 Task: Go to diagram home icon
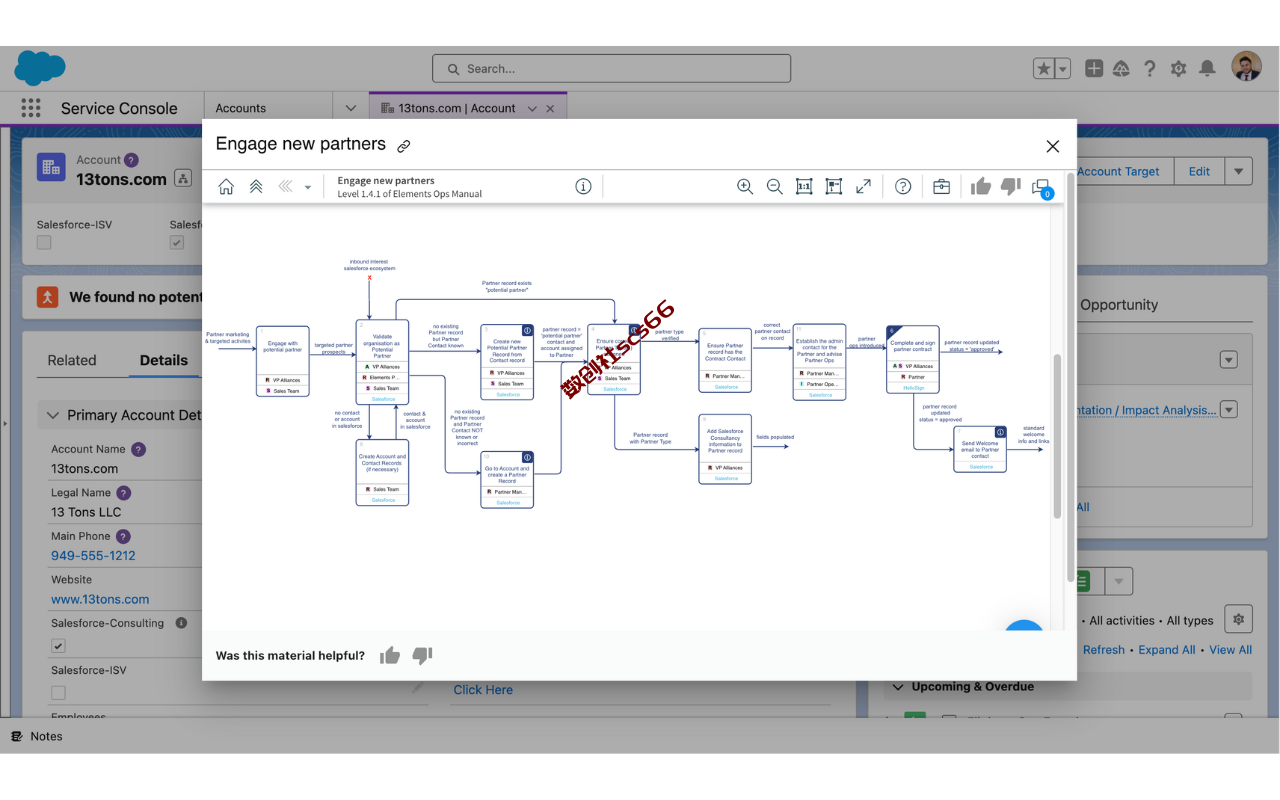[x=226, y=187]
